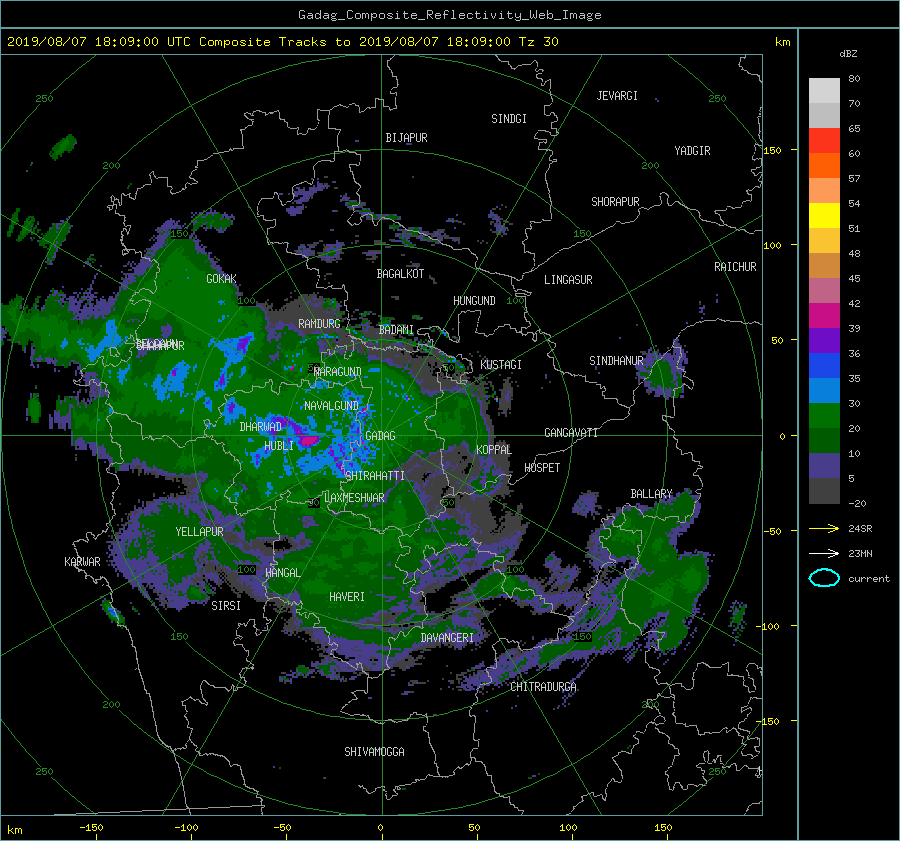The image size is (900, 841).
Task: Click the SHIVAMOGGA city label
Action: (374, 751)
